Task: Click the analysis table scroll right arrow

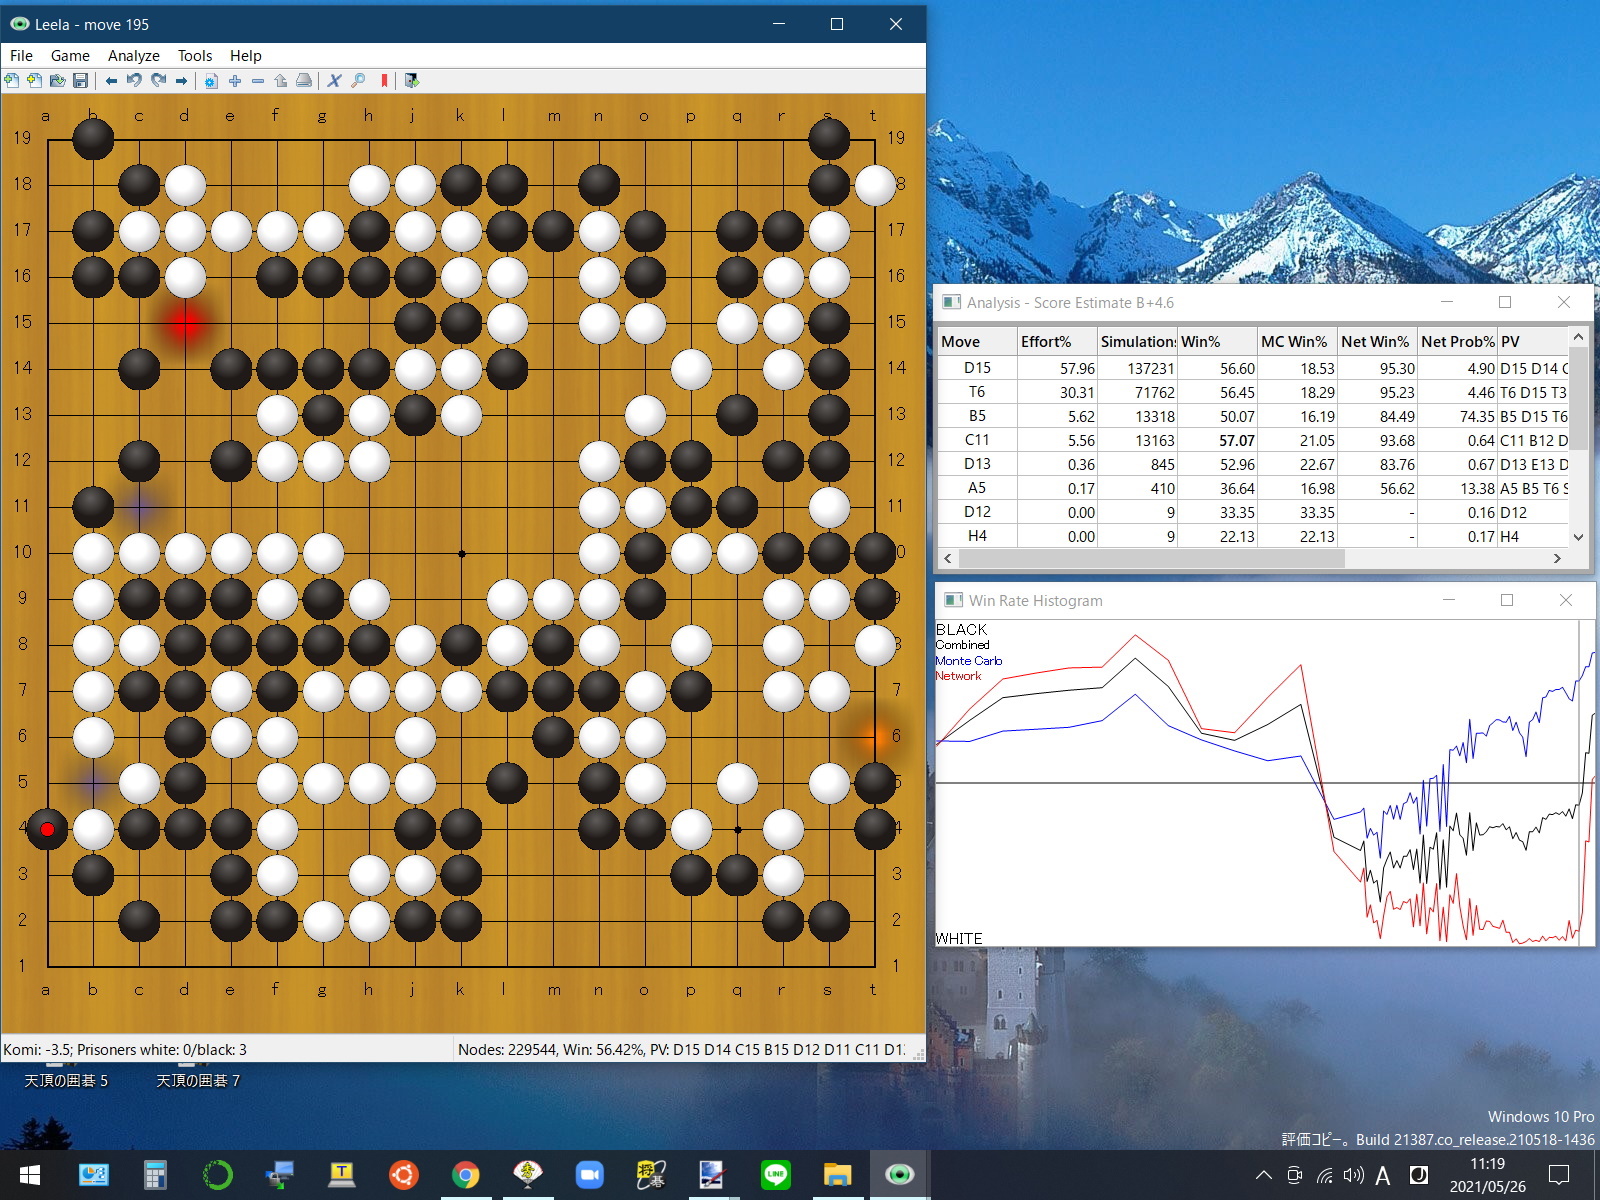Action: point(1557,559)
